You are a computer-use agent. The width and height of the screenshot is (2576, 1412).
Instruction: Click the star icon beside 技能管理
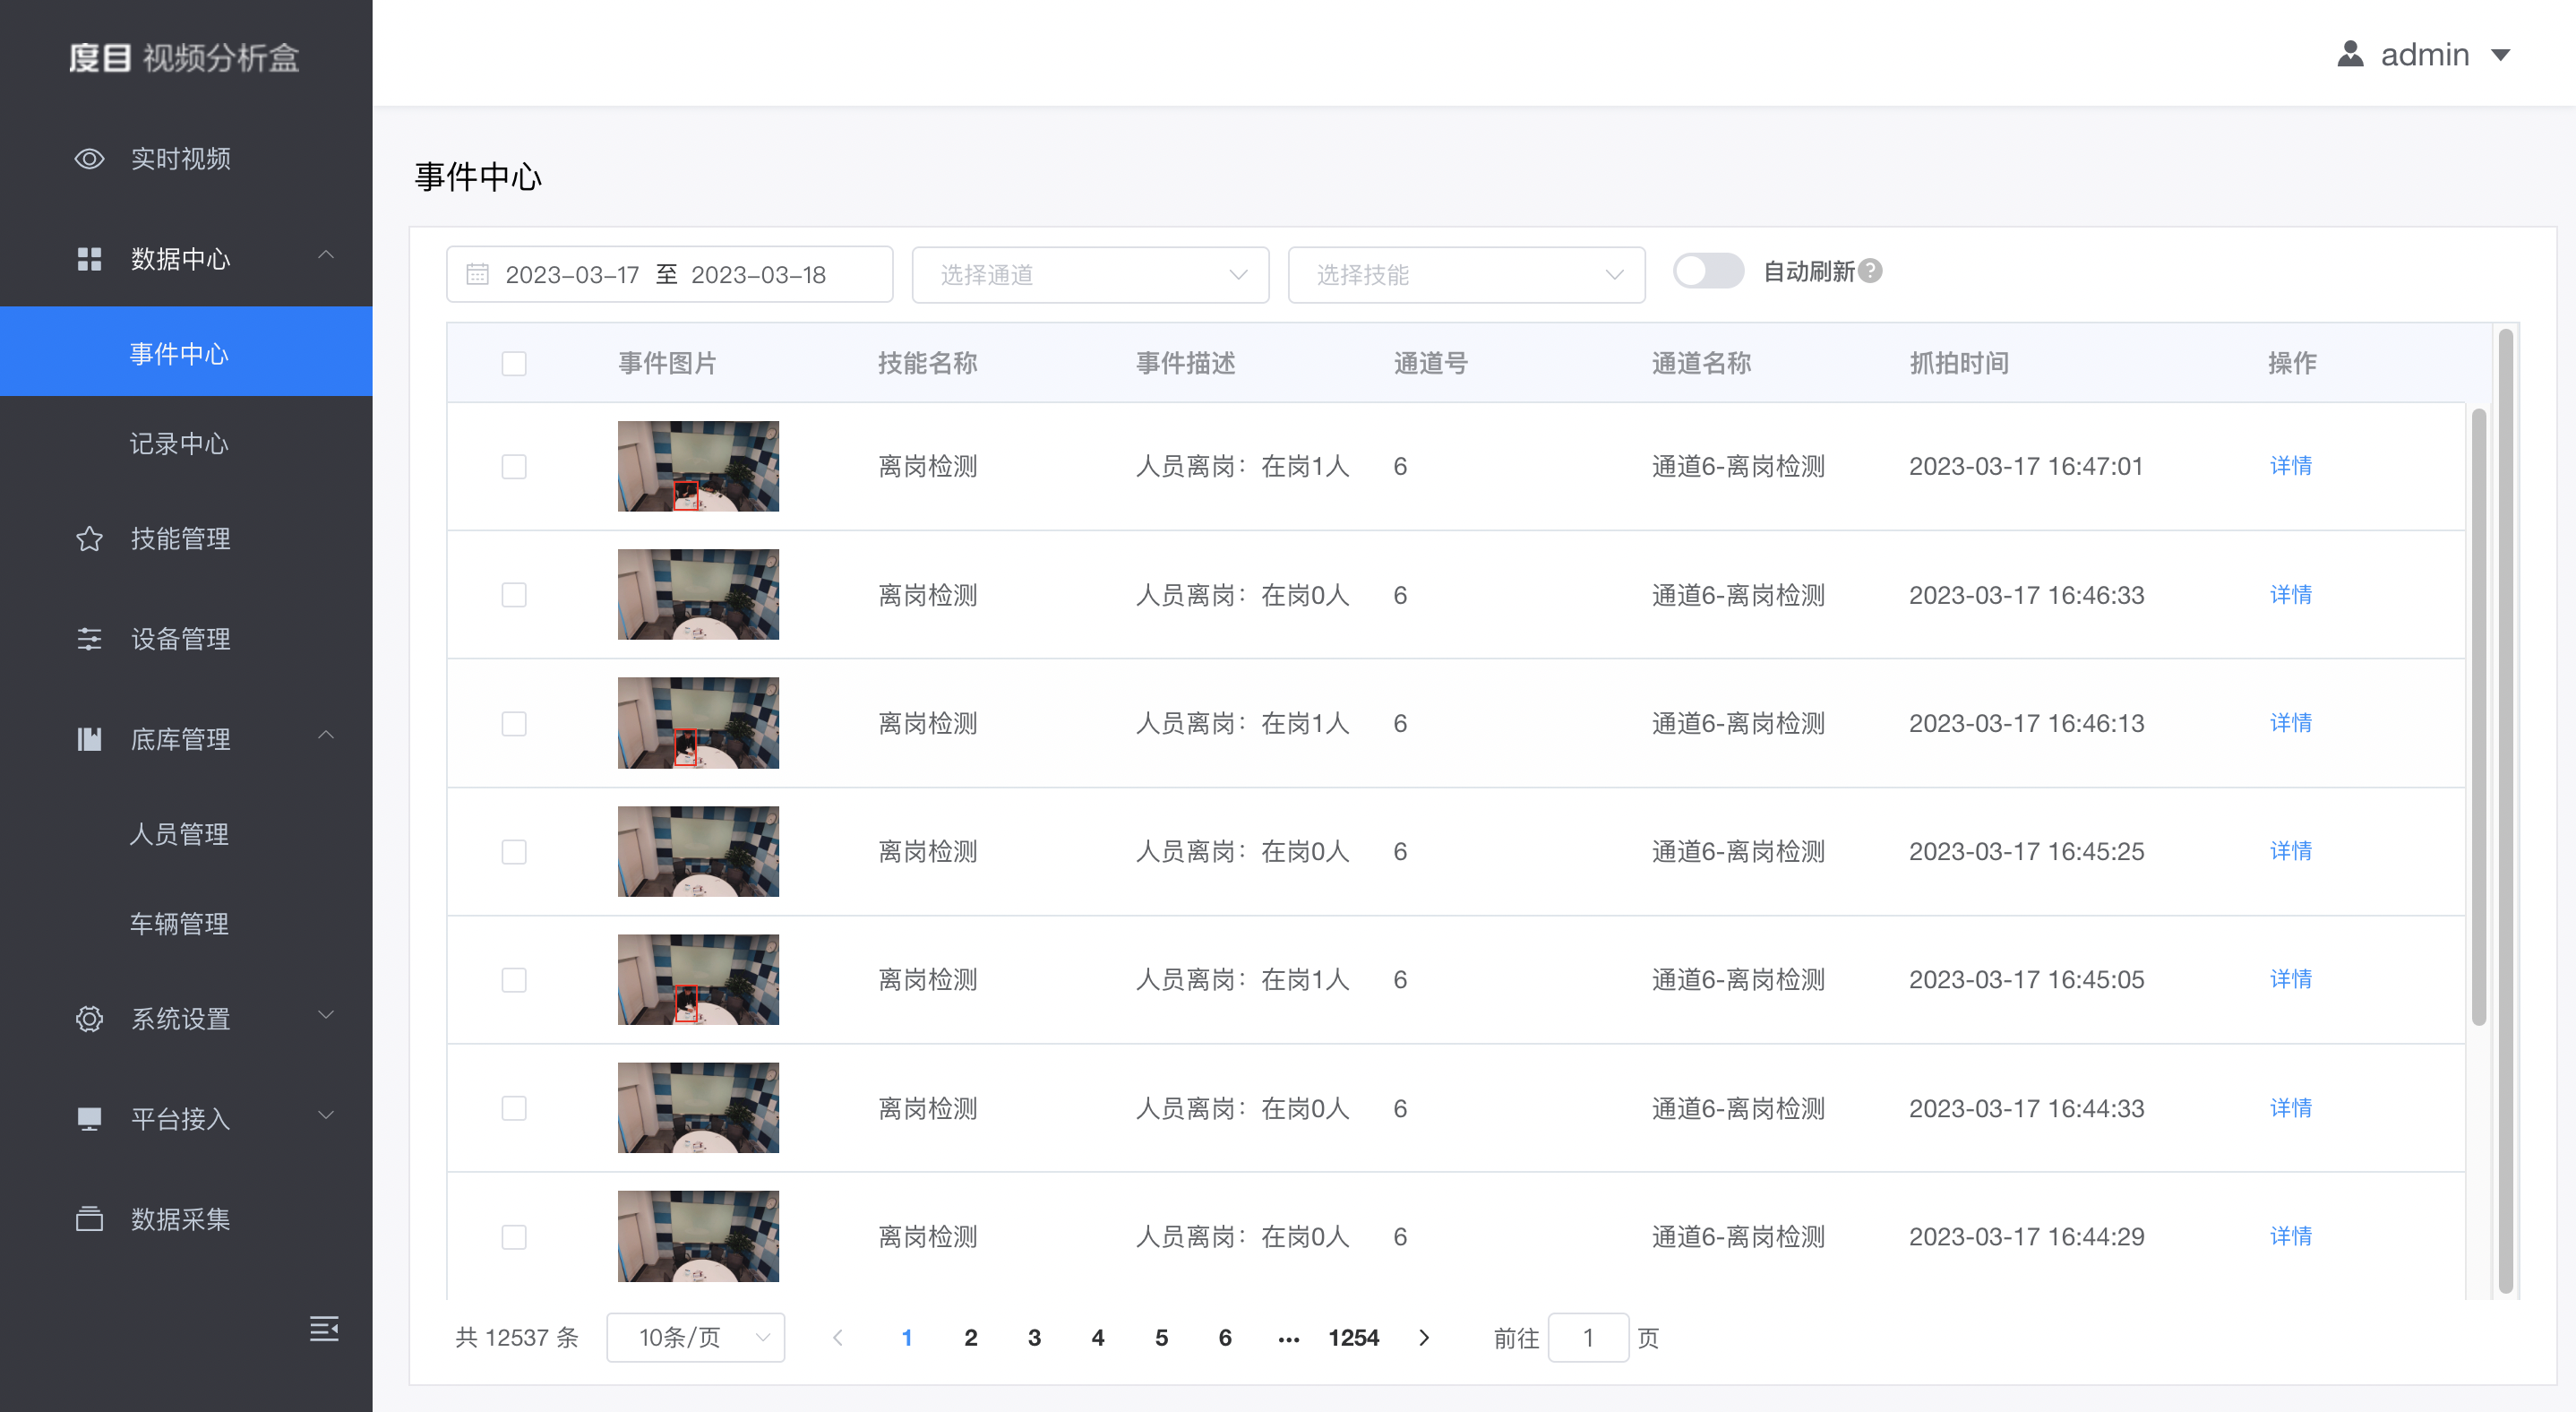click(x=89, y=539)
